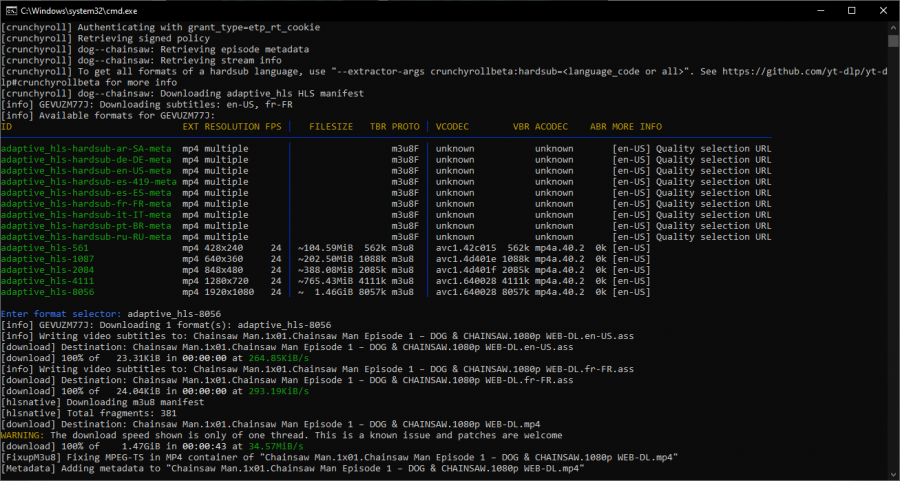Click the FILESIZE column header

[331, 126]
